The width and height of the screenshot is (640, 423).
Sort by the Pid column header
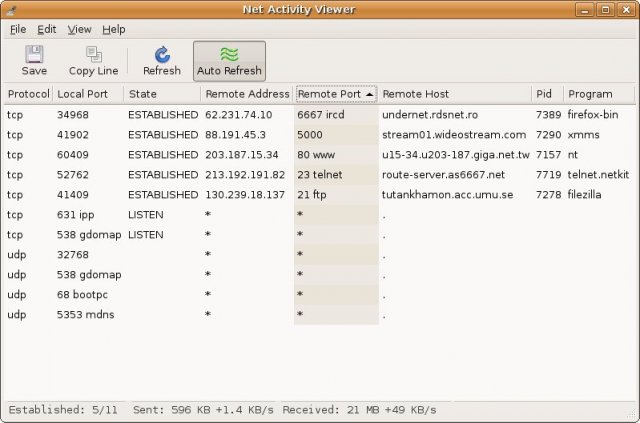[x=548, y=94]
